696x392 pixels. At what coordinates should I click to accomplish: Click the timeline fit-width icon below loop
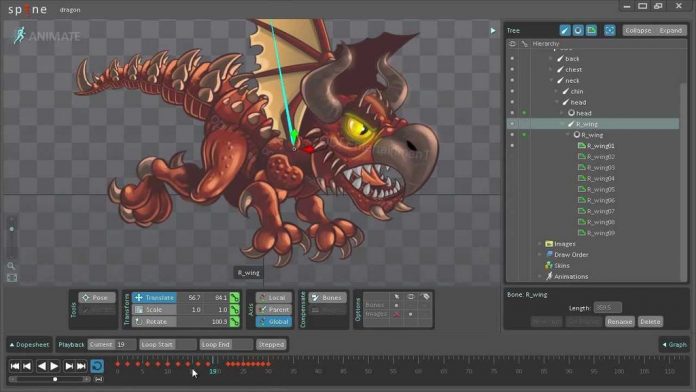[99, 379]
